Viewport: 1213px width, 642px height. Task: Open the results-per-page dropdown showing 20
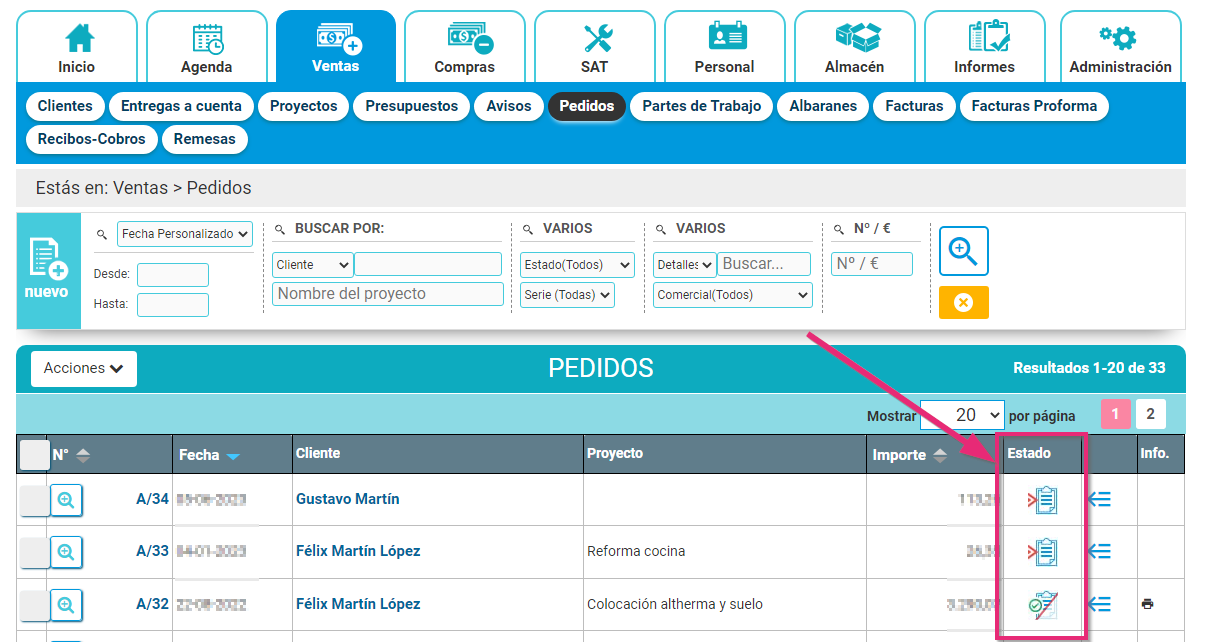pyautogui.click(x=962, y=415)
